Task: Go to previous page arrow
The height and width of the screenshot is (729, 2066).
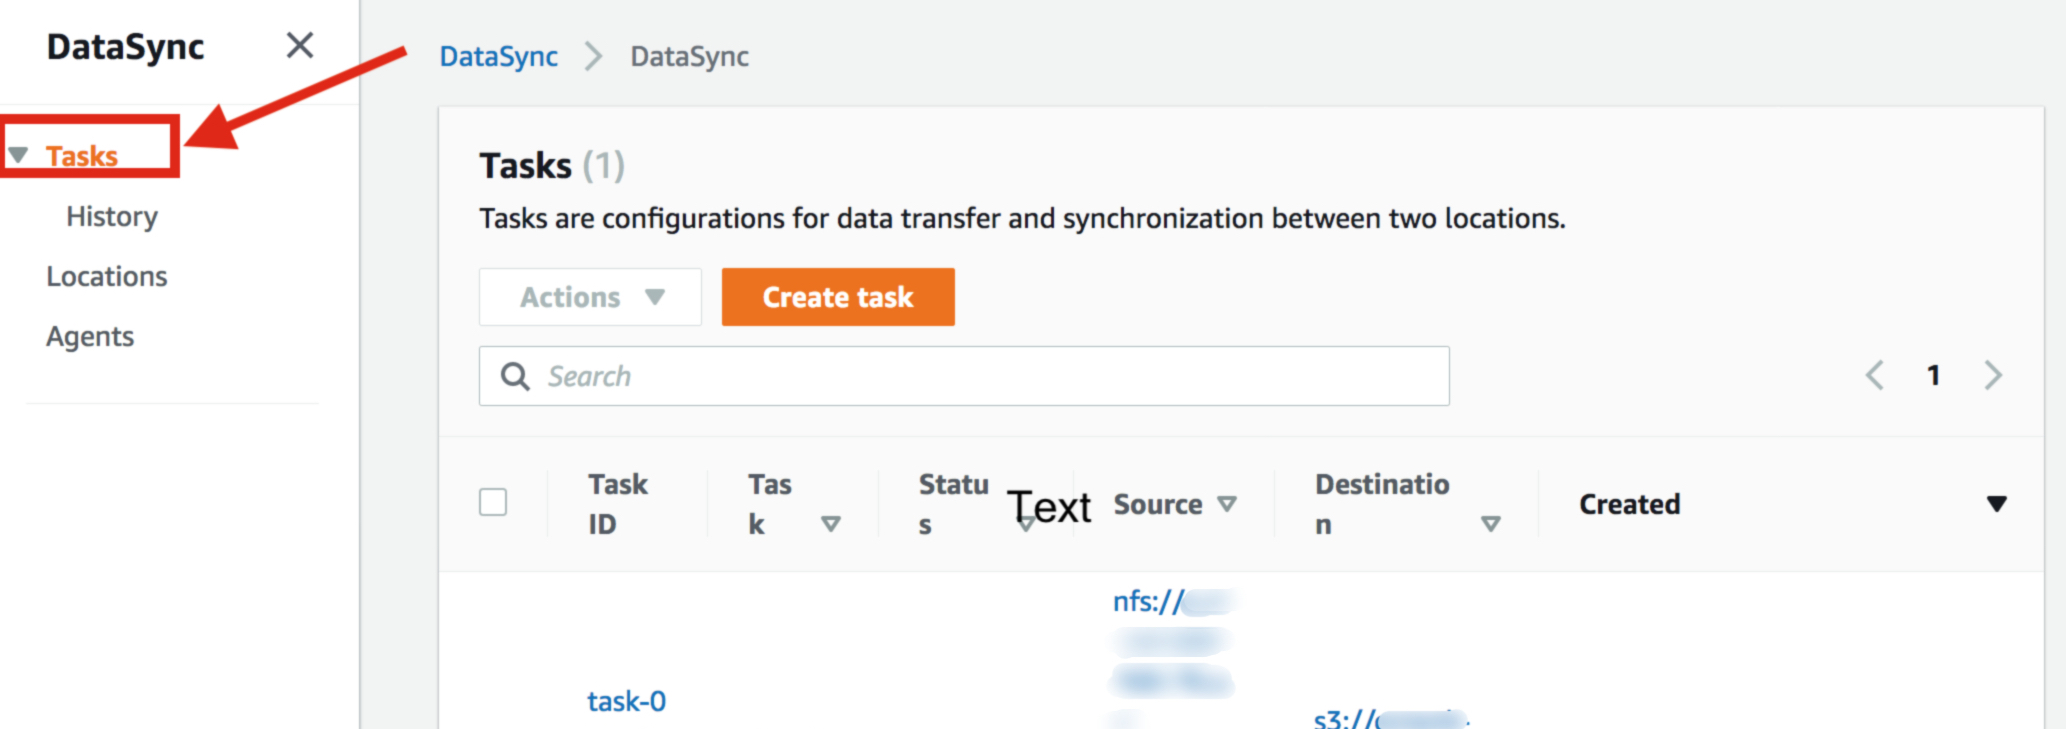Action: [x=1875, y=375]
